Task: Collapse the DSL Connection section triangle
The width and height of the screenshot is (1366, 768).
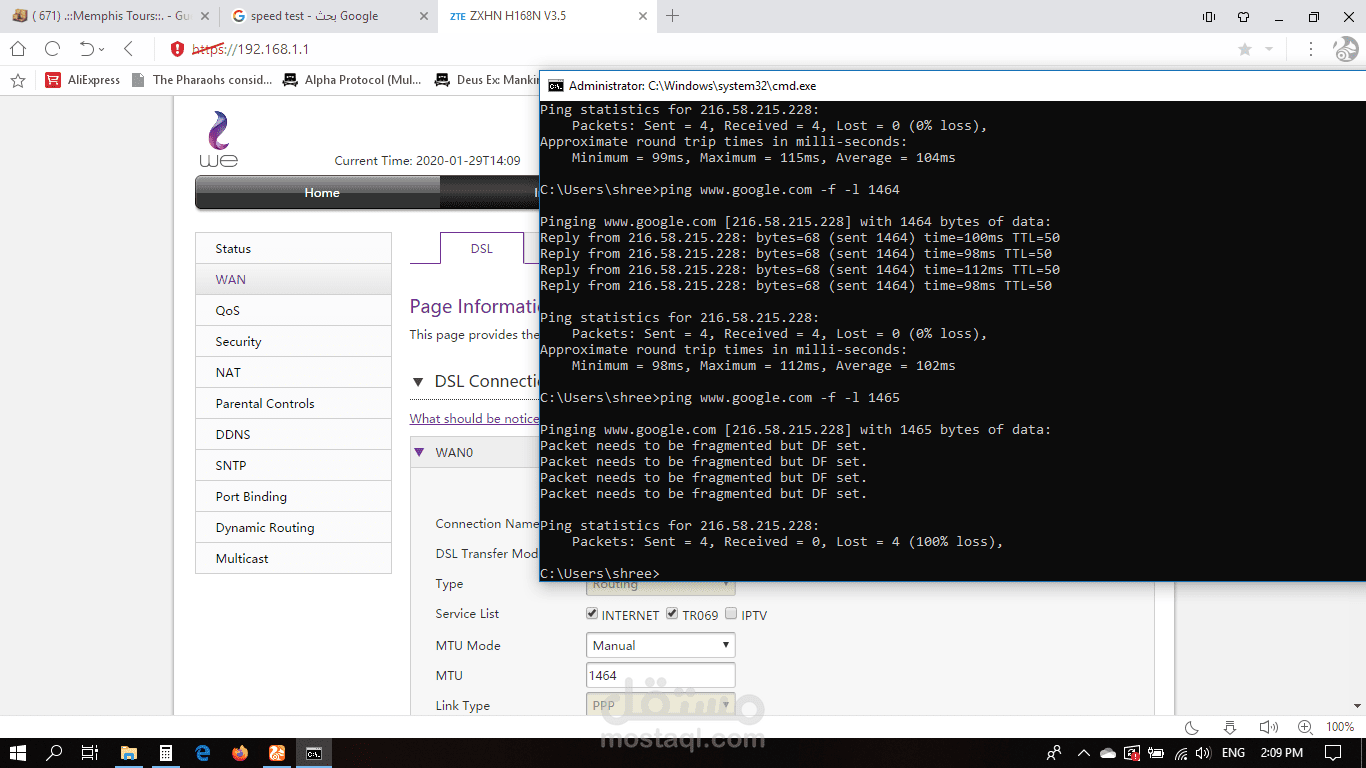Action: point(418,382)
